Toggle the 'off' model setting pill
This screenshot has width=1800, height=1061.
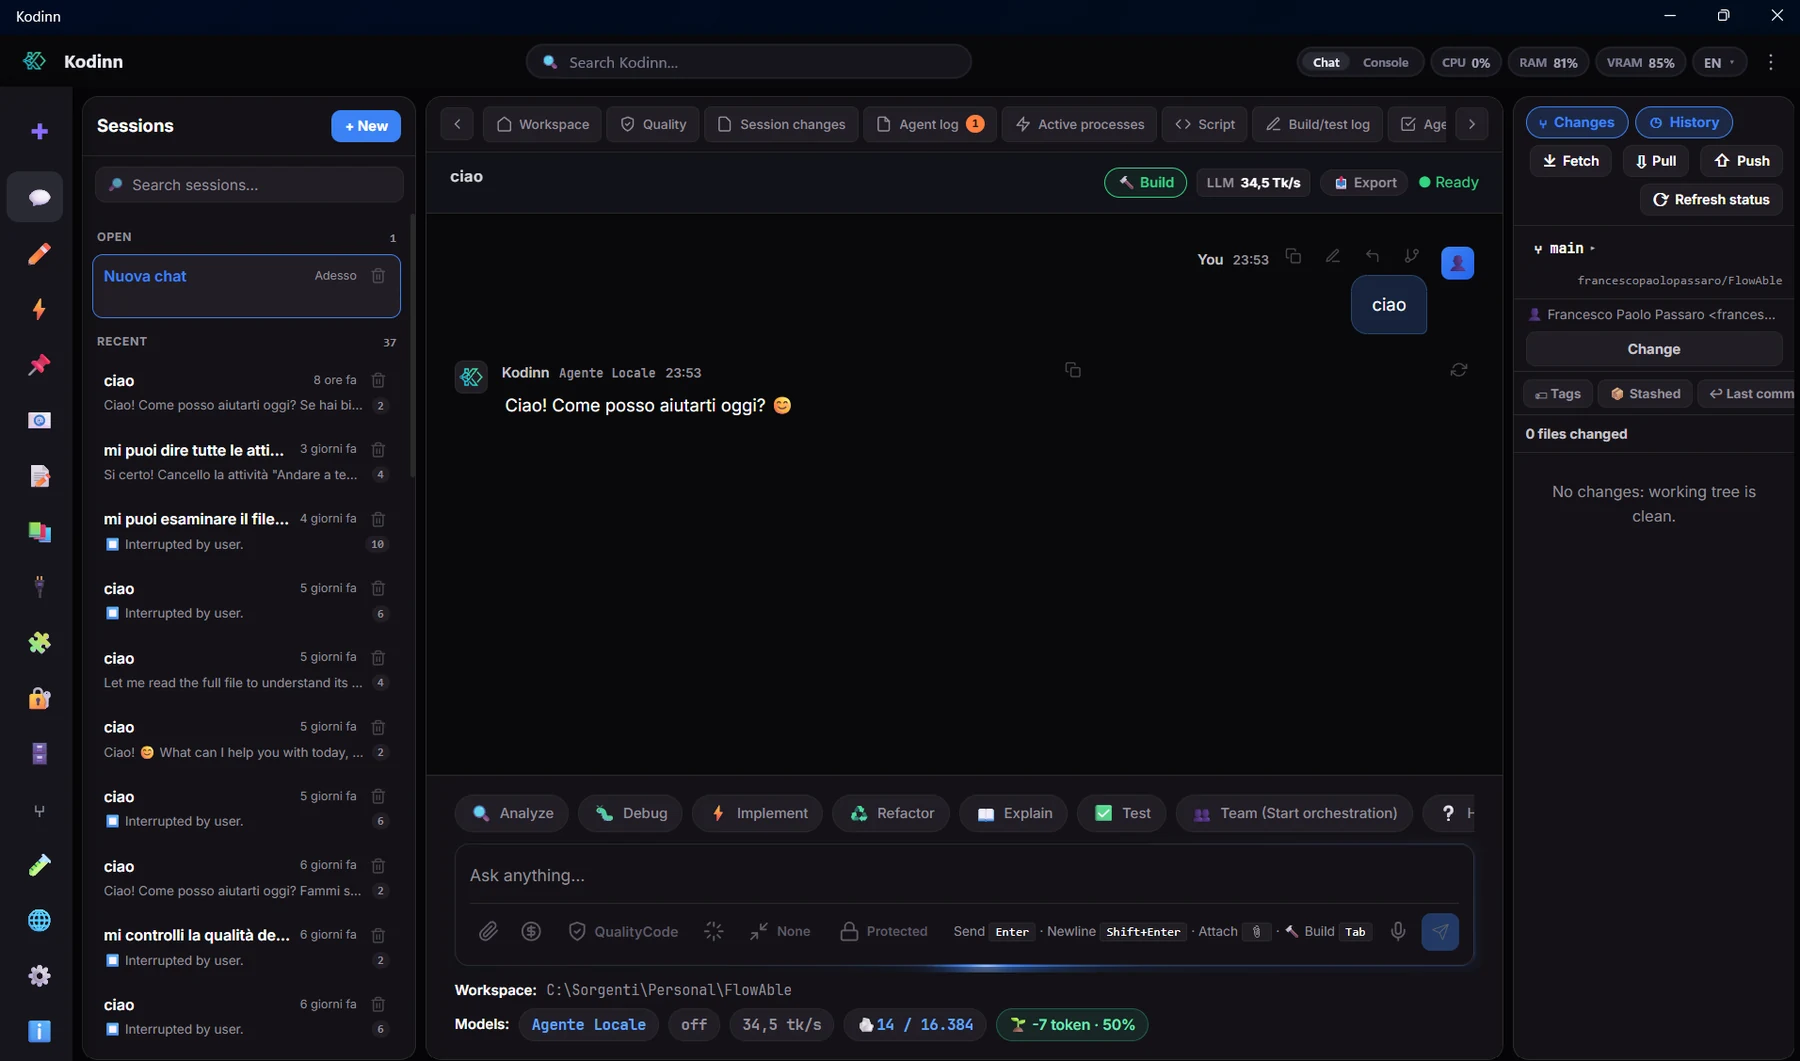pyautogui.click(x=694, y=1024)
